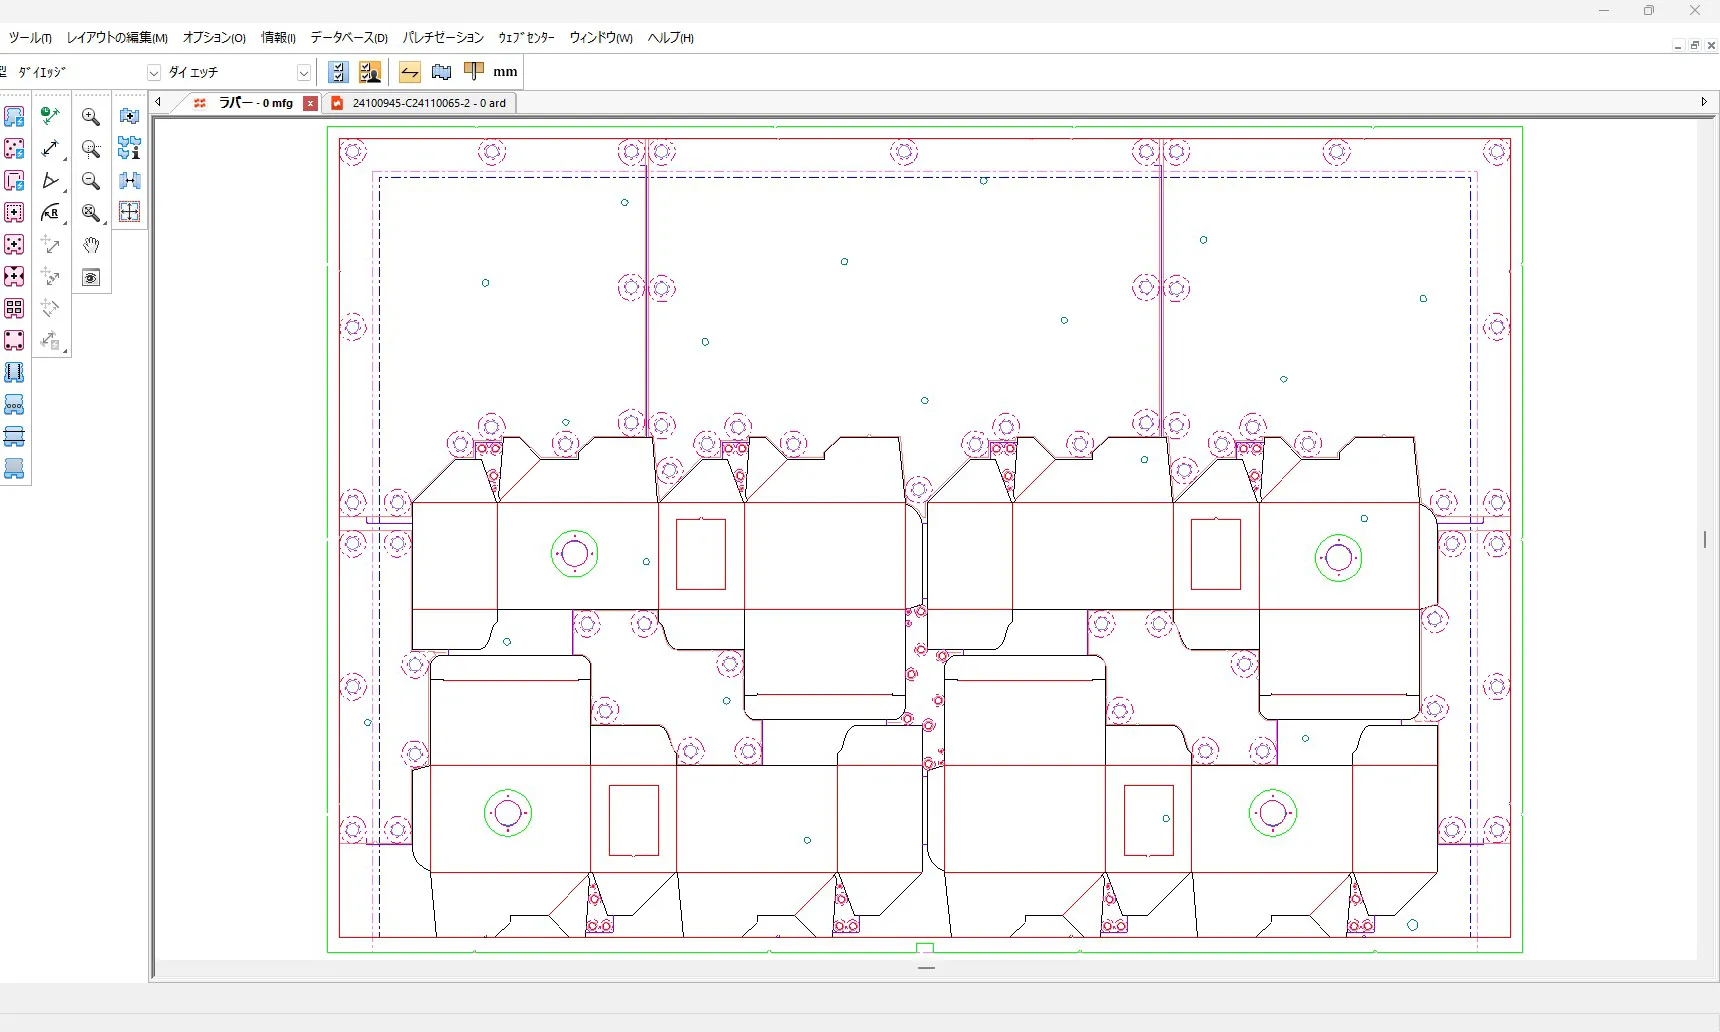Close the ラバー - 0 mfg tab
The width and height of the screenshot is (1720, 1032).
point(311,103)
